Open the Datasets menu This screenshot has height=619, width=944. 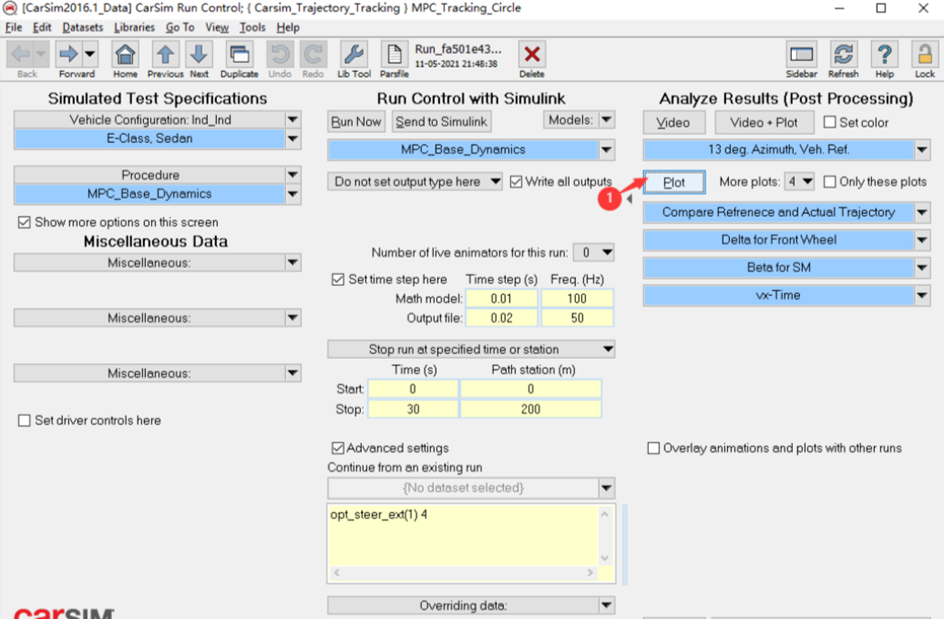point(82,27)
